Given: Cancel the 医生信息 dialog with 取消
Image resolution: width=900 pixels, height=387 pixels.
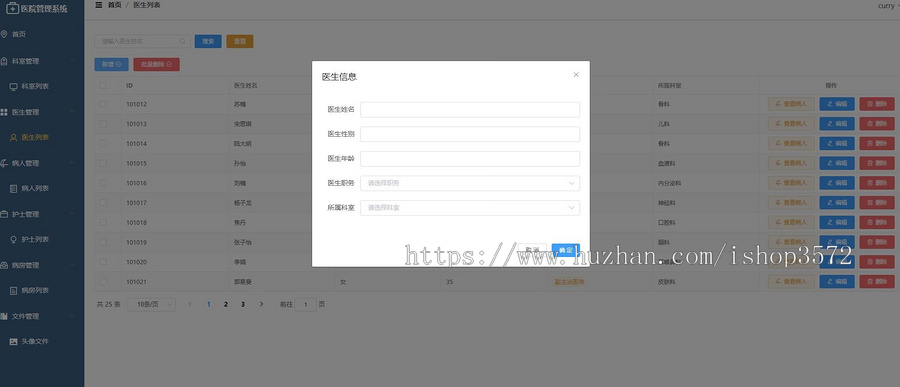Looking at the screenshot, I should [532, 250].
